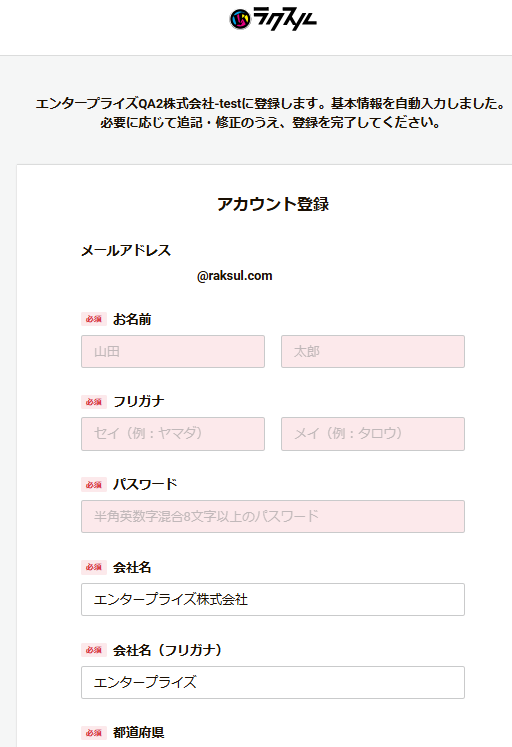Click the 必須 badge beside 会社名 label
The height and width of the screenshot is (747, 512).
pos(94,567)
